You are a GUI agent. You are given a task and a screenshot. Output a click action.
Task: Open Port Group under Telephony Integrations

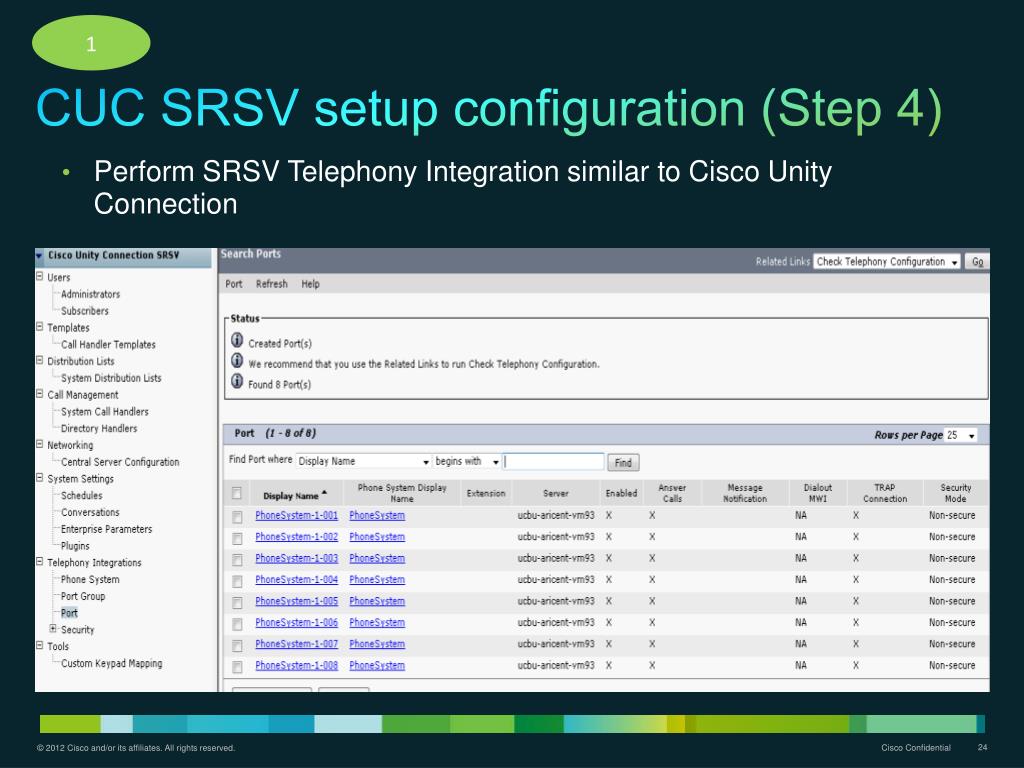(x=83, y=596)
